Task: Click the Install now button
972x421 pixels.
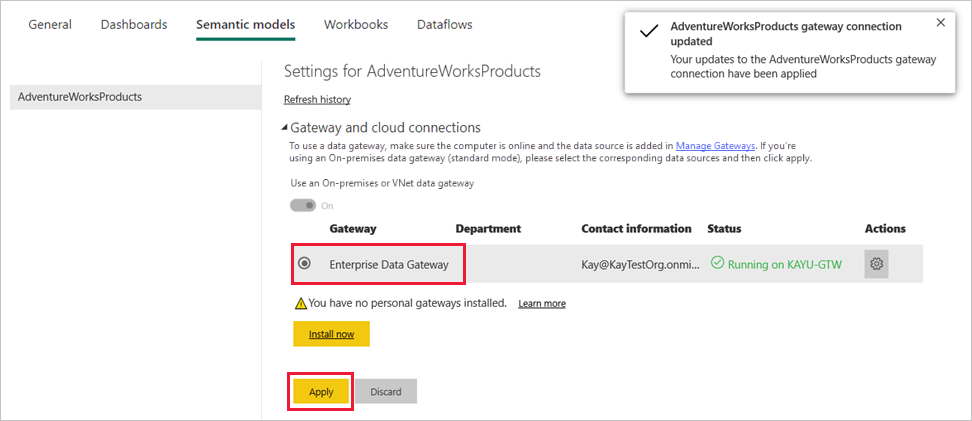Action: (x=331, y=334)
